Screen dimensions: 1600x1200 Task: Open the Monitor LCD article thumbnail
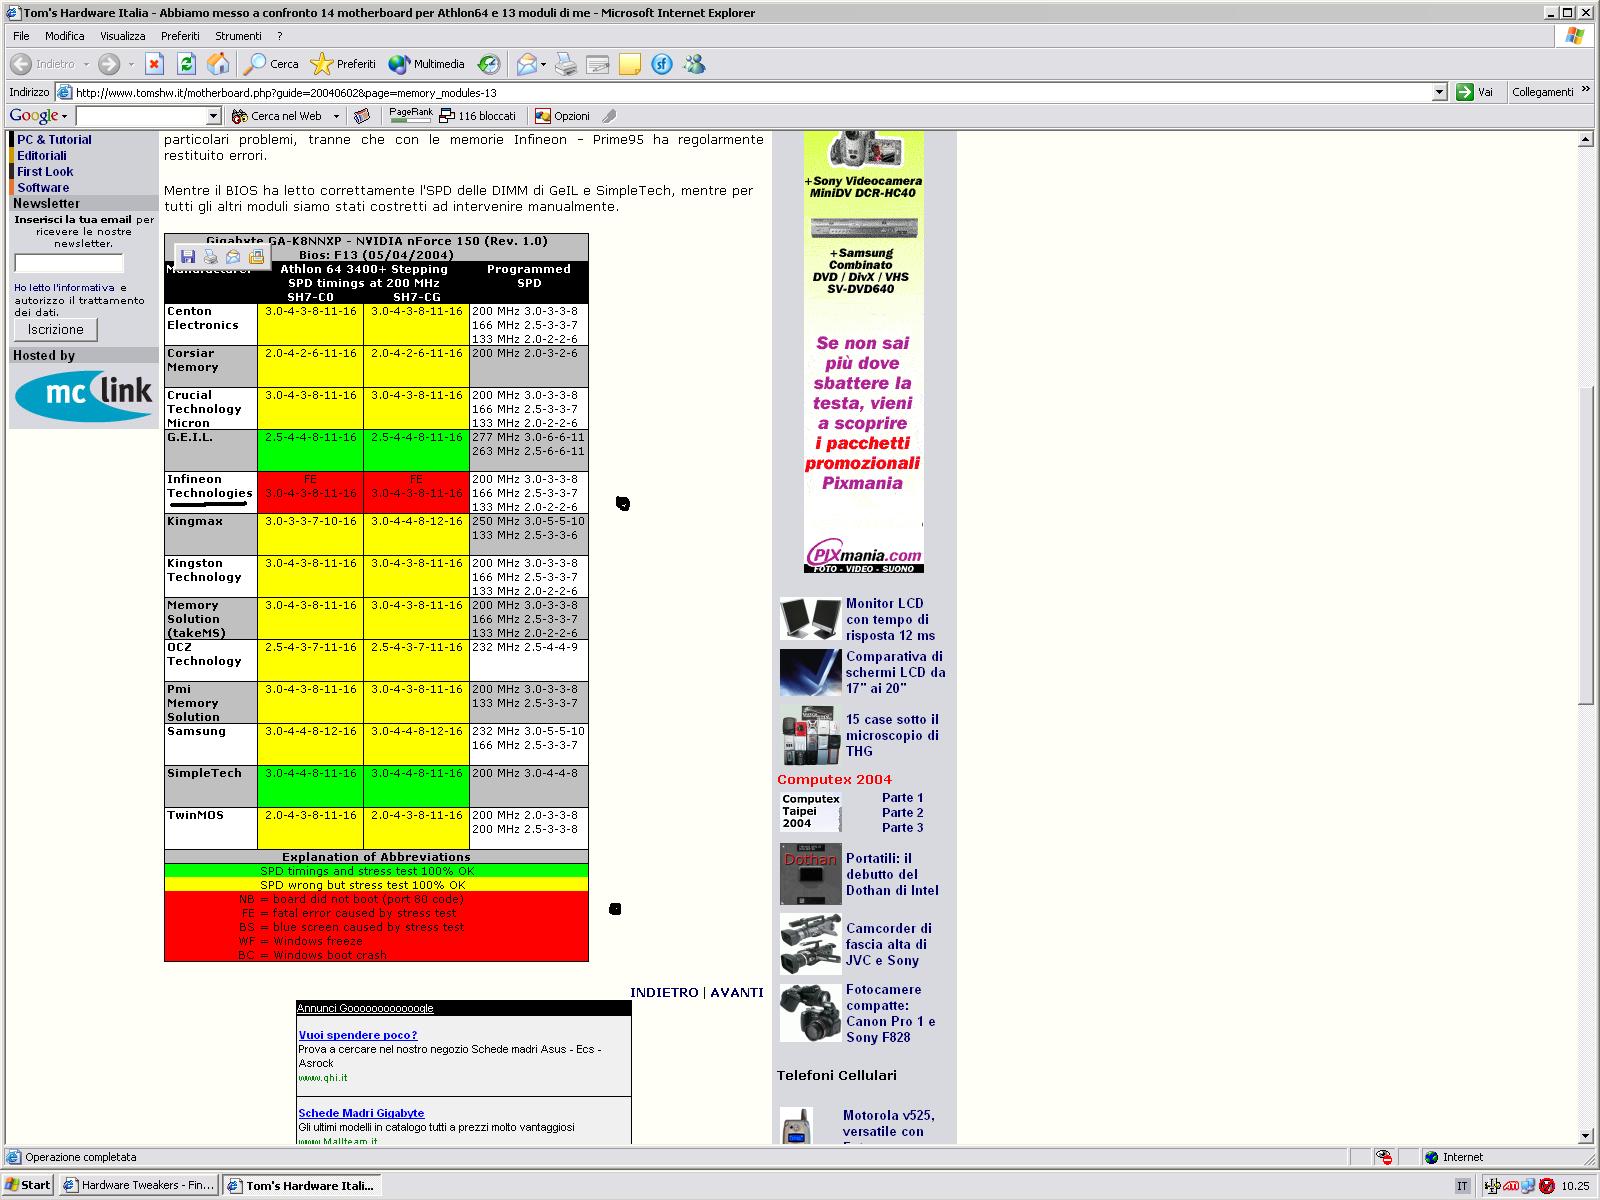click(x=810, y=619)
